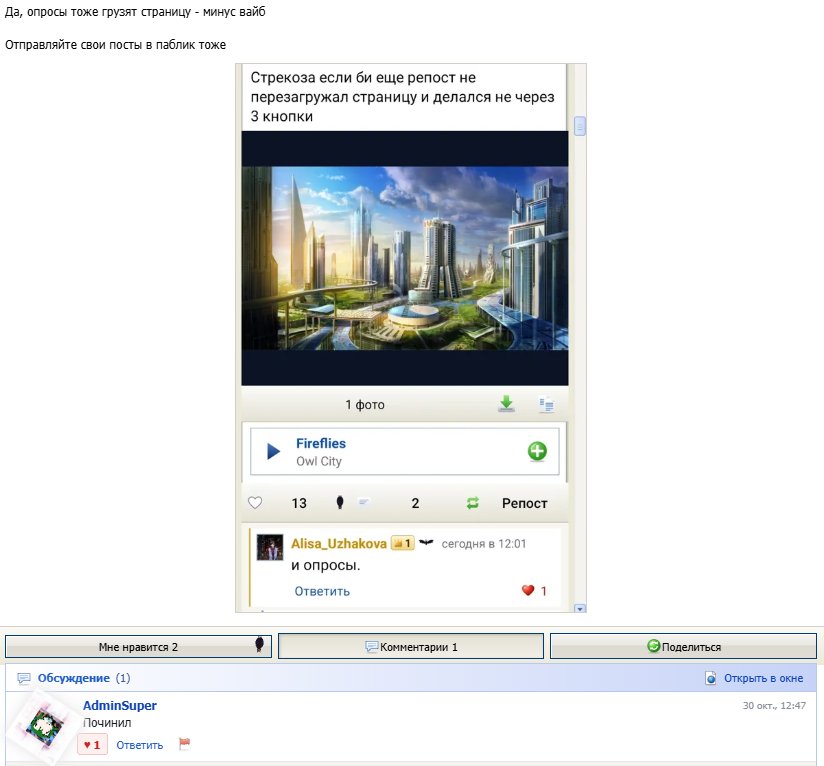The width and height of the screenshot is (824, 766).
Task: Click the green repost arrows icon
Action: point(472,503)
